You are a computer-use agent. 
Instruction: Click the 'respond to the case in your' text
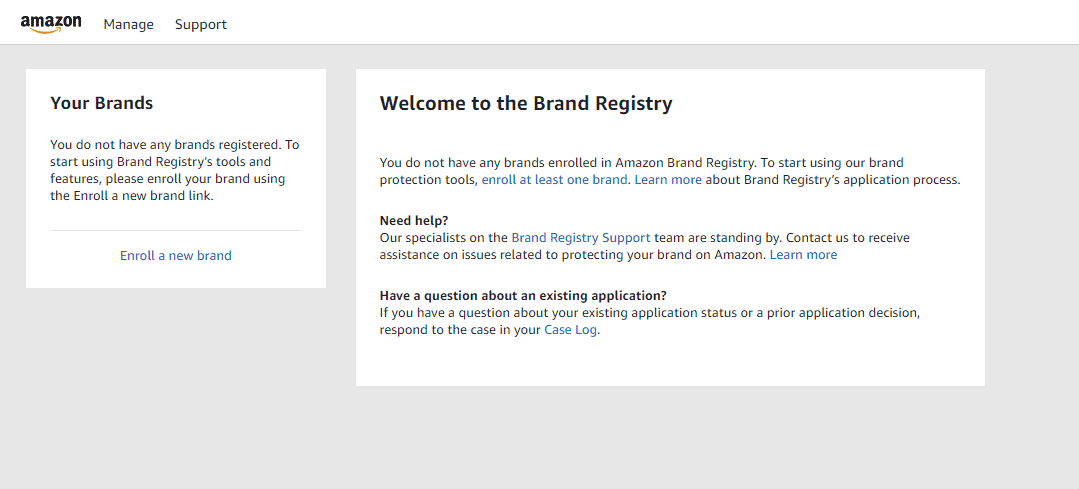460,329
